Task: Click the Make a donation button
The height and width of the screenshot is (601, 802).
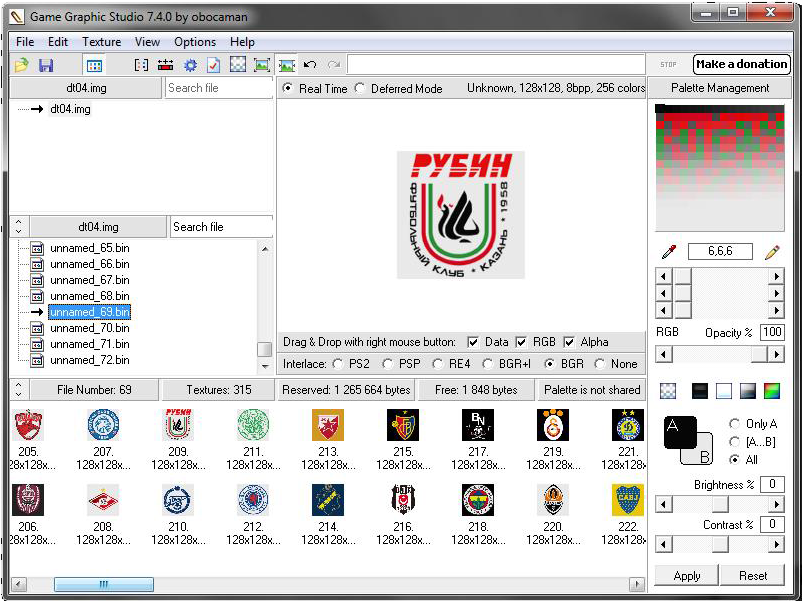Action: point(742,64)
